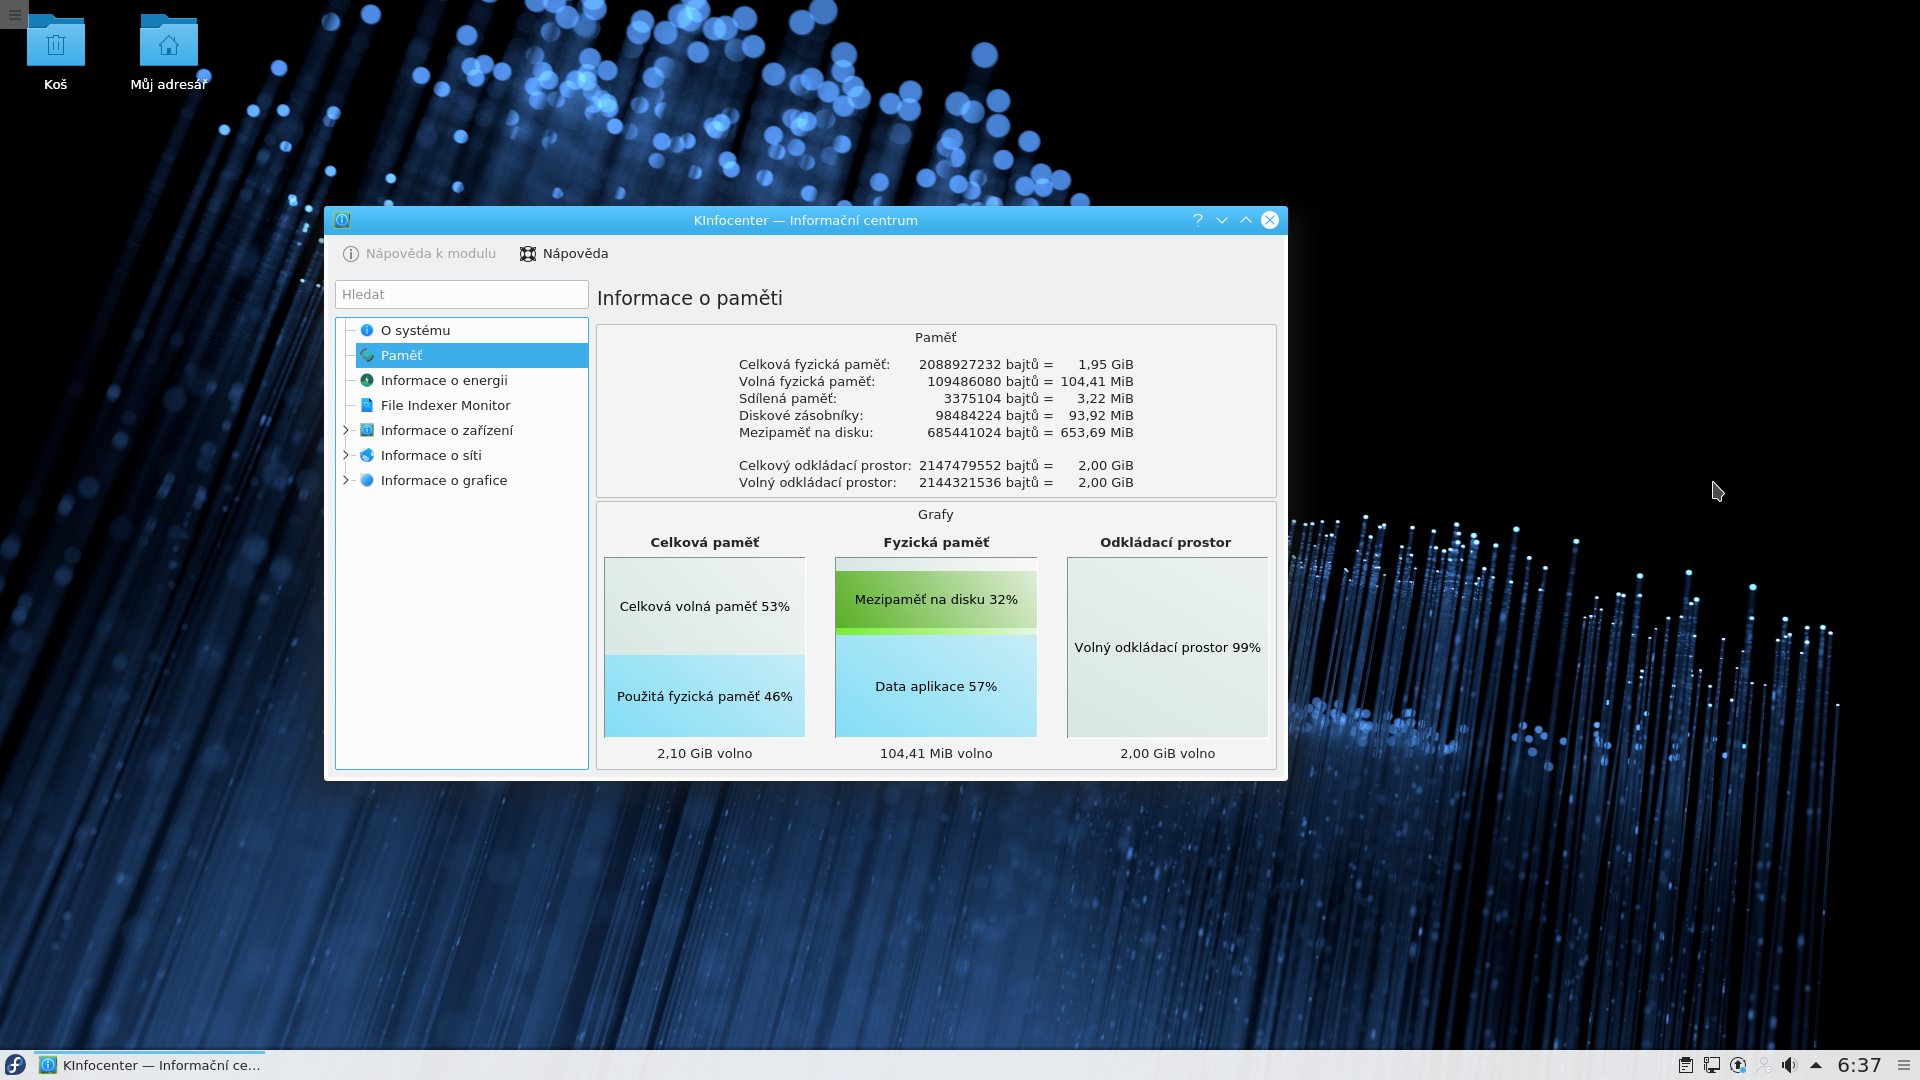The image size is (1920, 1080).
Task: Open clipboard tray icon in taskbar
Action: (1686, 1065)
